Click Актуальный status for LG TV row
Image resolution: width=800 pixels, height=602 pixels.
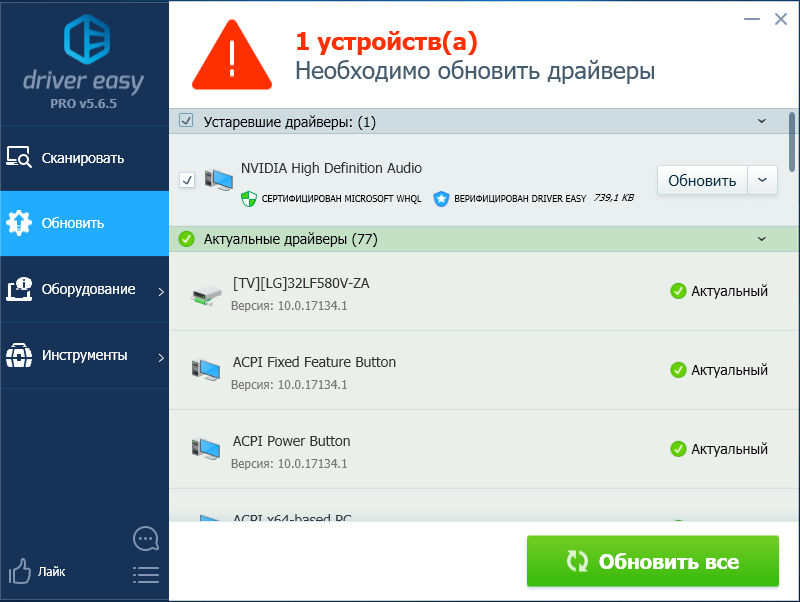point(719,291)
